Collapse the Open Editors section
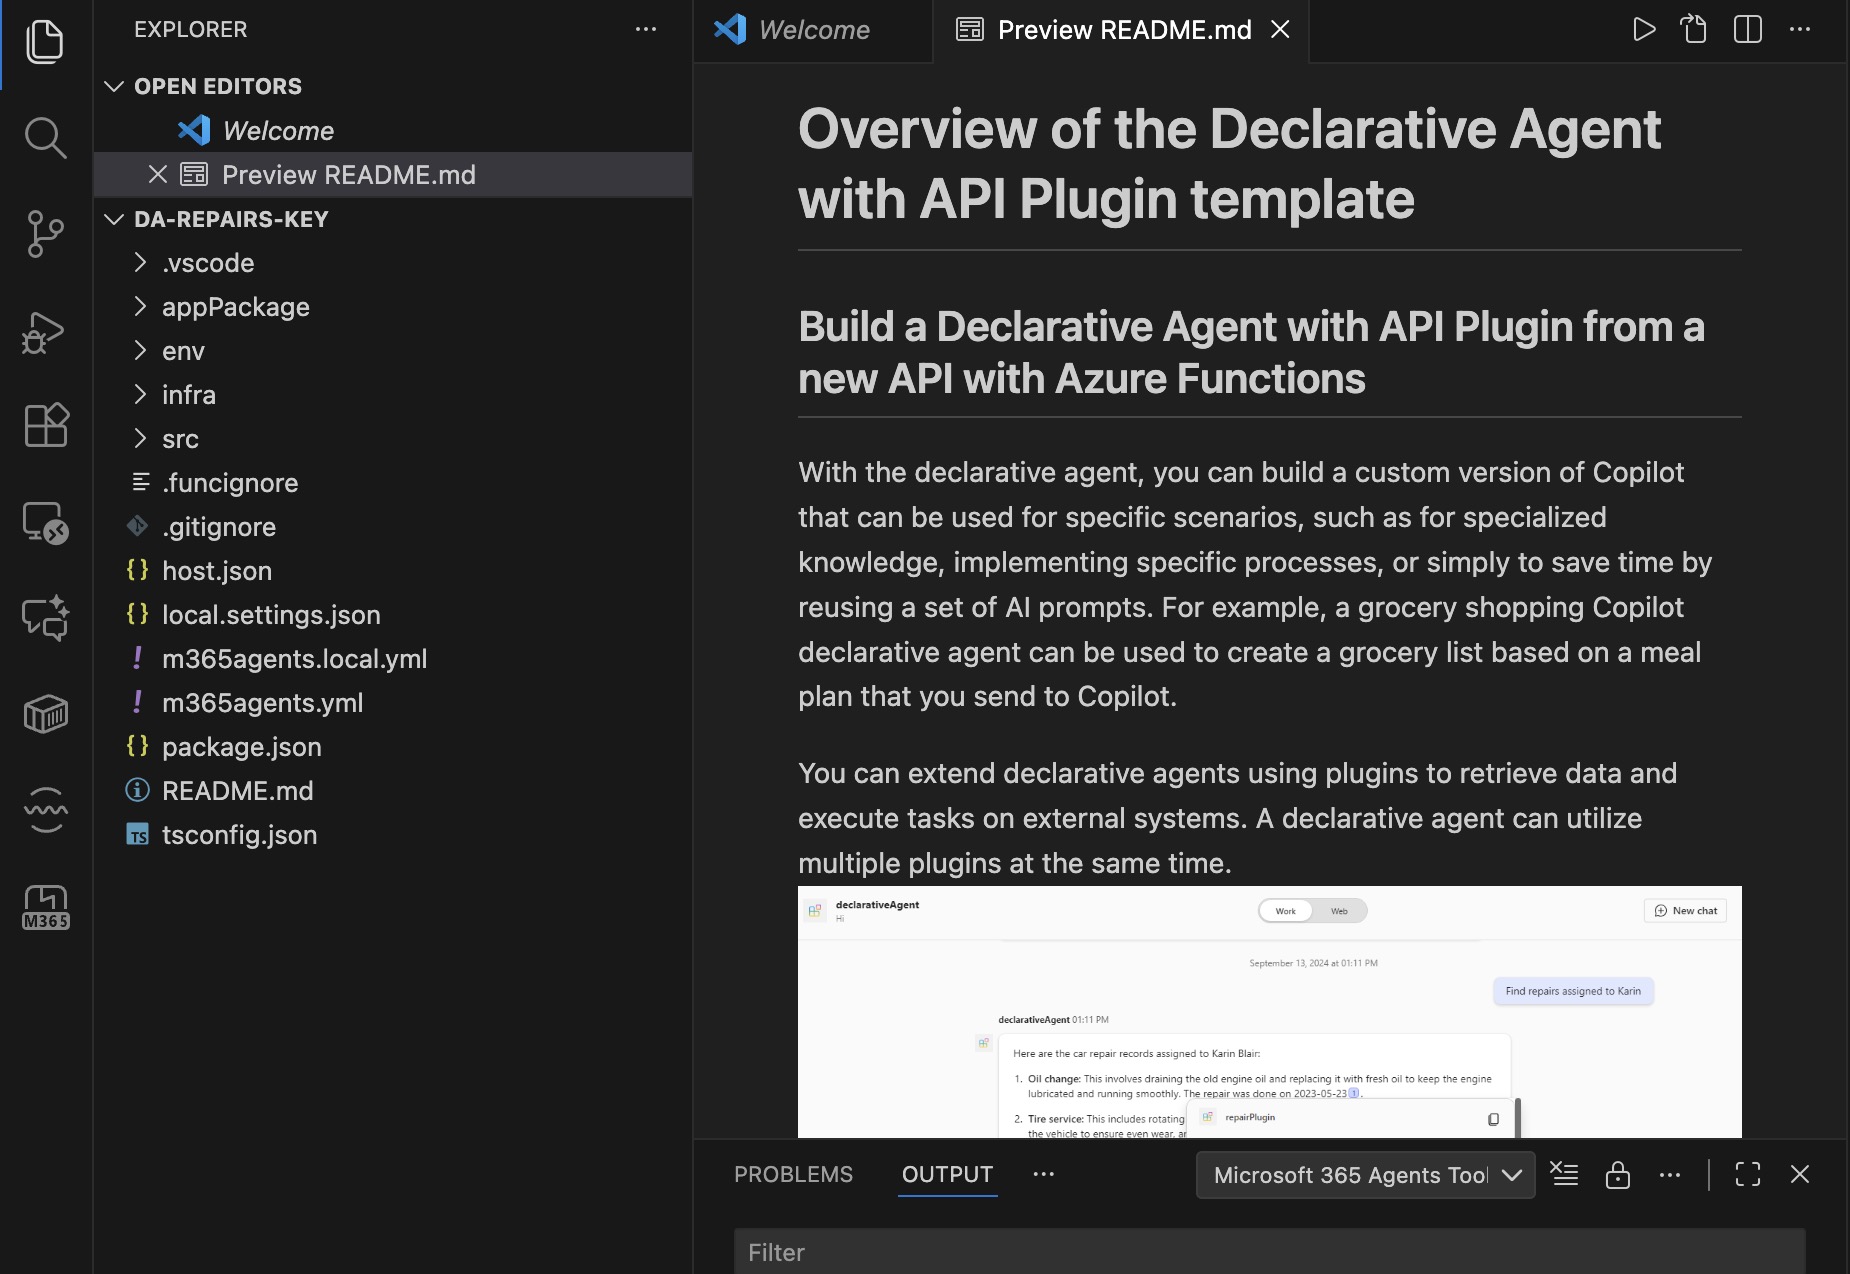The width and height of the screenshot is (1850, 1274). [114, 87]
